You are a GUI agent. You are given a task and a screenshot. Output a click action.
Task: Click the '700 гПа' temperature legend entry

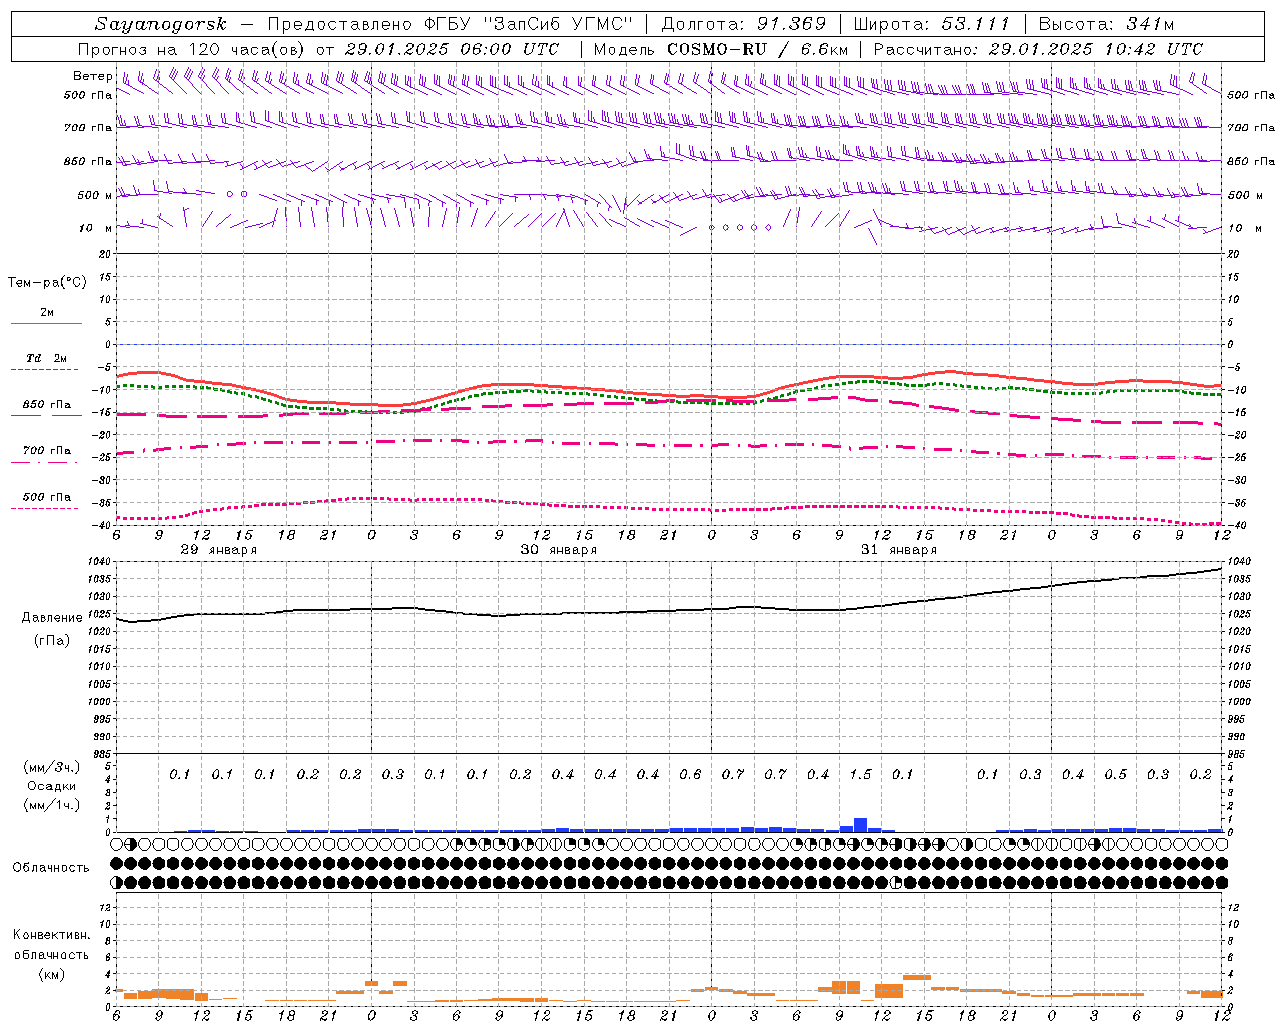(x=46, y=451)
